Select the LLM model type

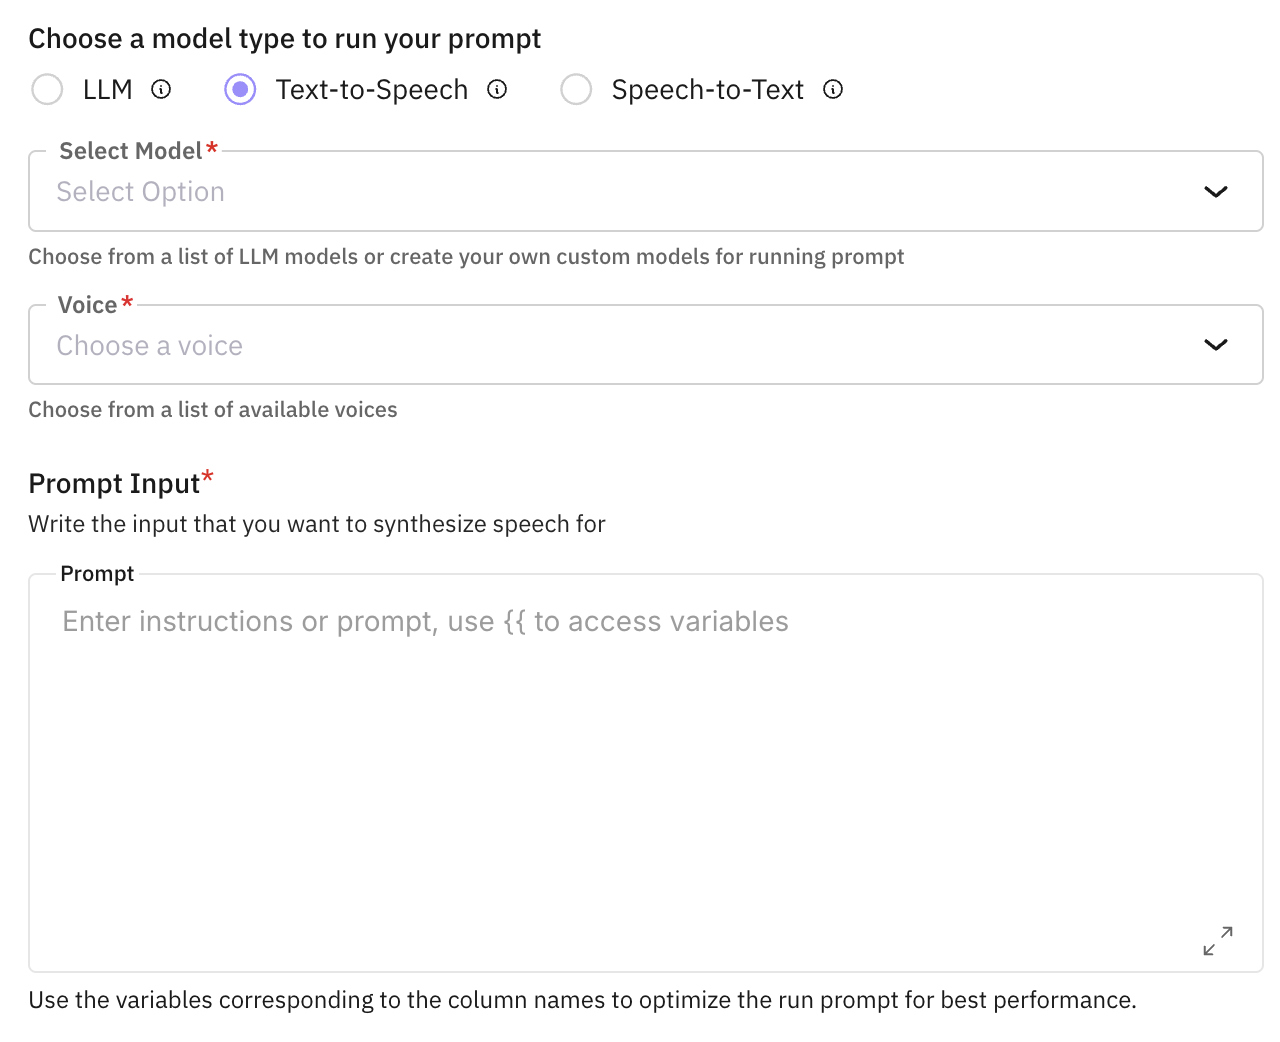47,89
